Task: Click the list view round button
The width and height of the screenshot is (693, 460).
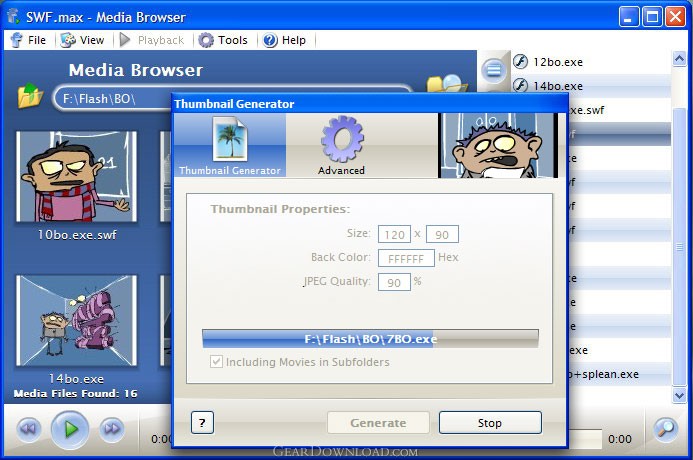Action: (x=494, y=69)
